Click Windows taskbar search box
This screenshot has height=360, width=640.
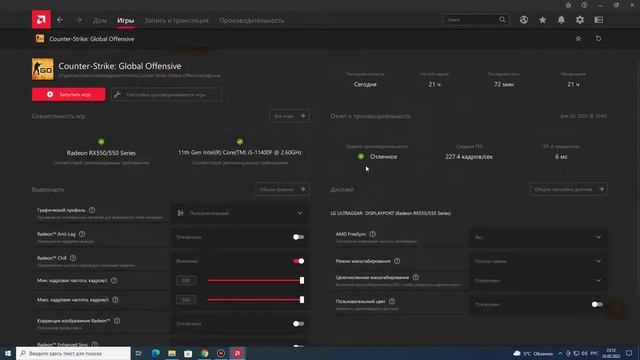[x=73, y=353]
